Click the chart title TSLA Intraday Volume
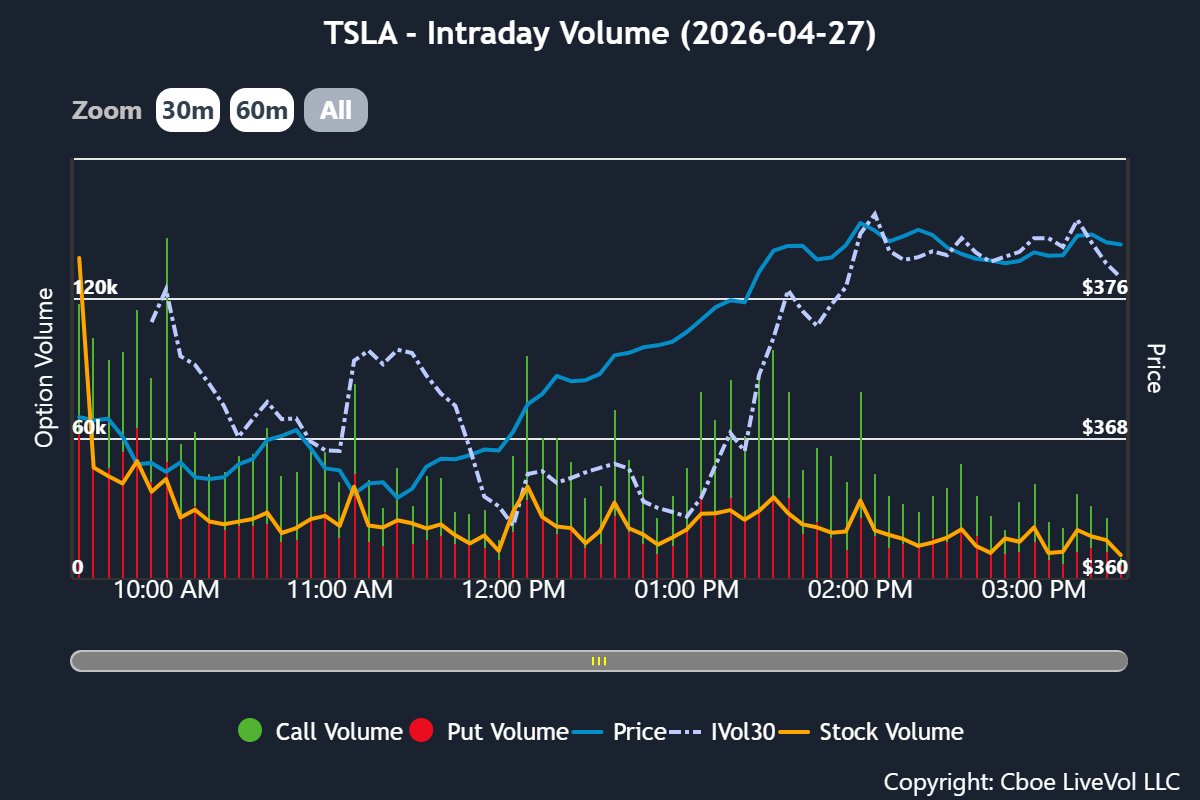Image resolution: width=1200 pixels, height=800 pixels. [x=600, y=33]
